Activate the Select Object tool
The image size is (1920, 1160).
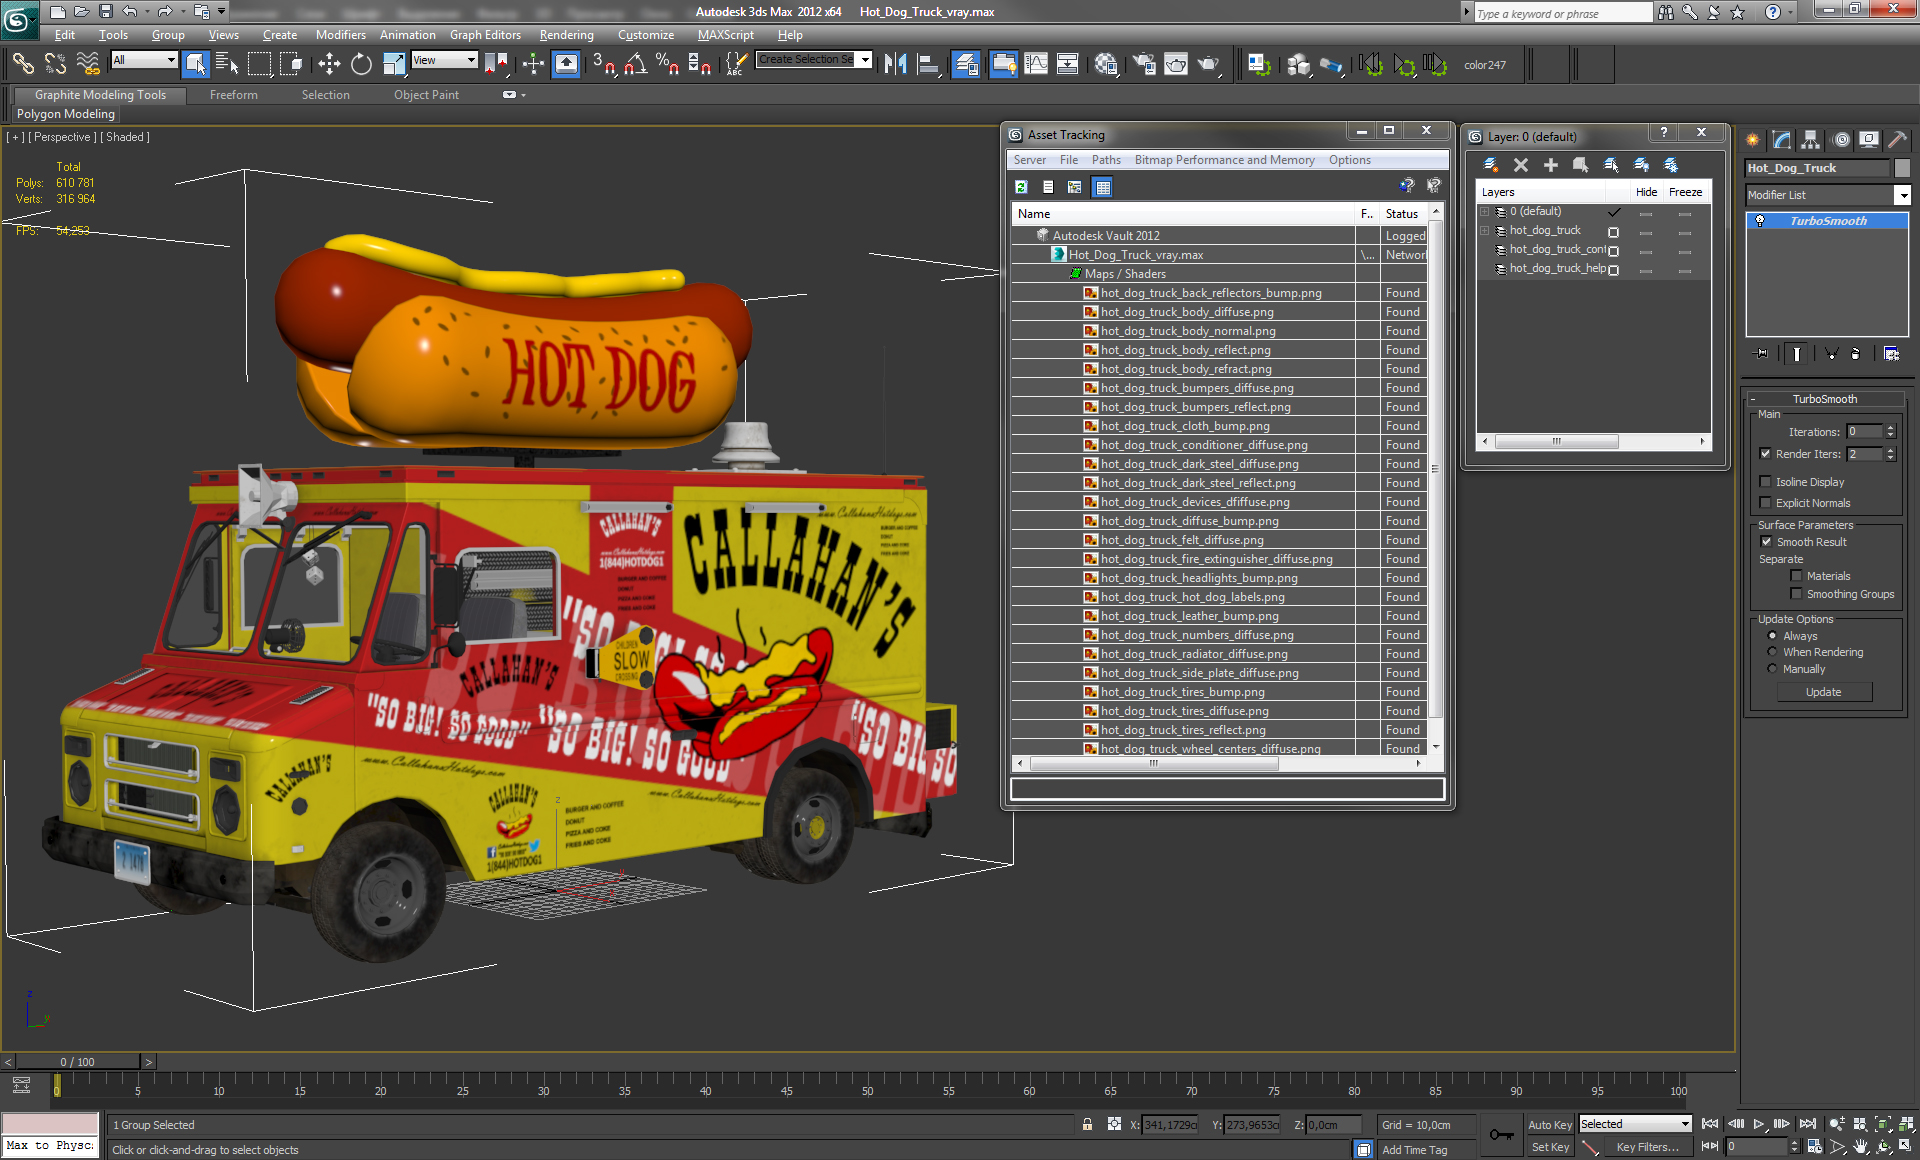click(x=196, y=64)
